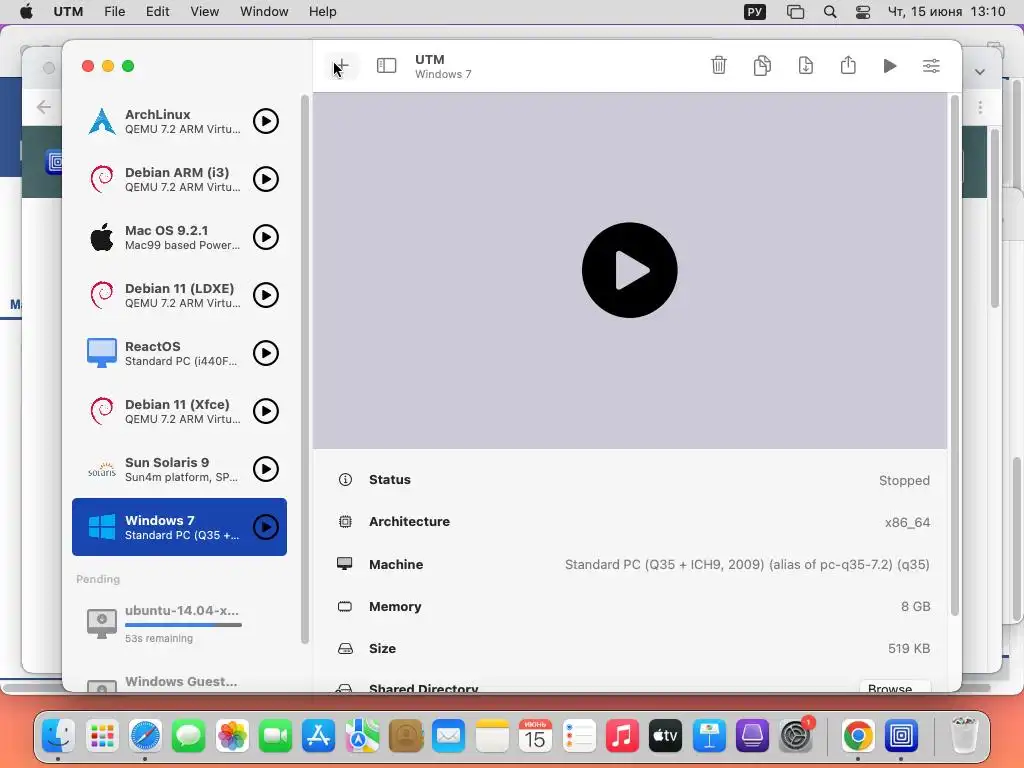Viewport: 1024px width, 768px height.
Task: Click the Architecture chip icon
Action: coord(345,522)
